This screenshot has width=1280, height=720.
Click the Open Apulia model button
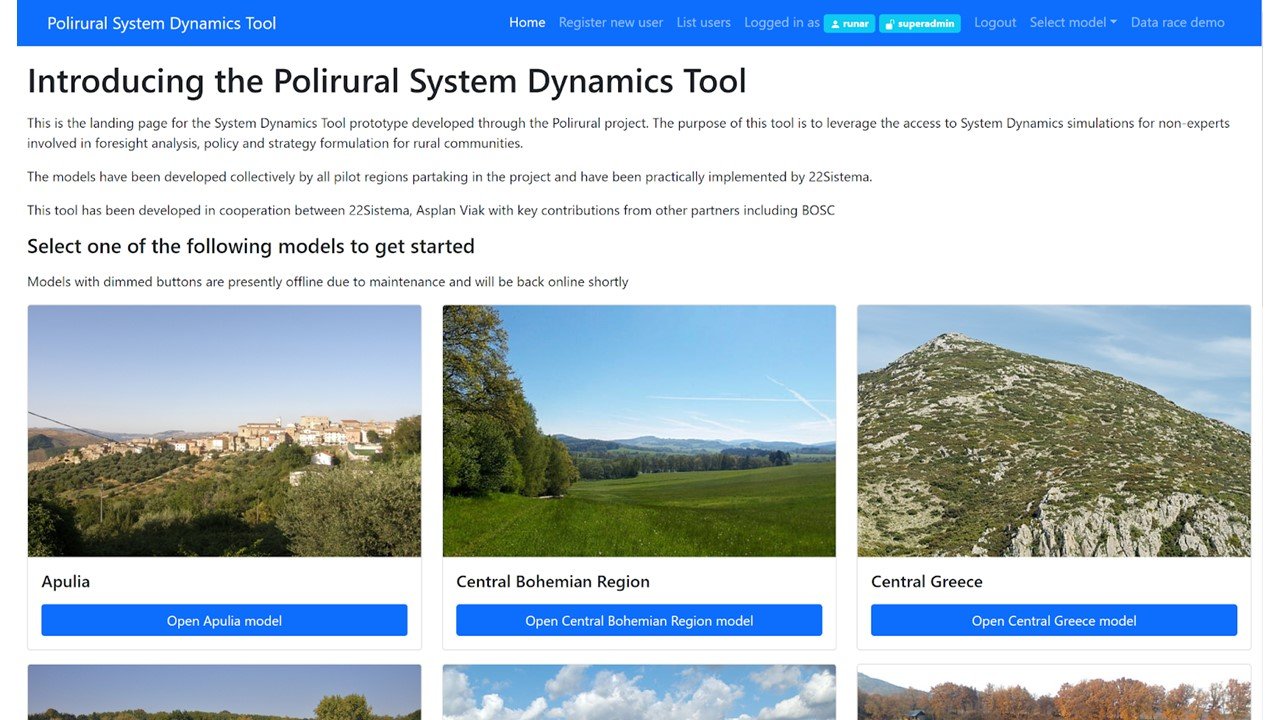click(x=224, y=620)
